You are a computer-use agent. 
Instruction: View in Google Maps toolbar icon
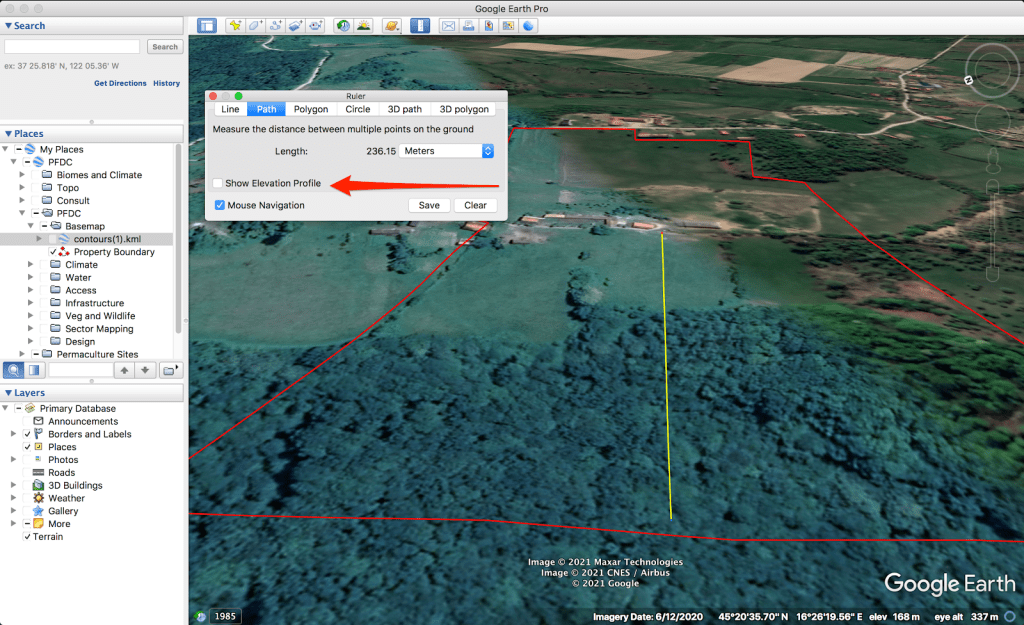click(508, 26)
